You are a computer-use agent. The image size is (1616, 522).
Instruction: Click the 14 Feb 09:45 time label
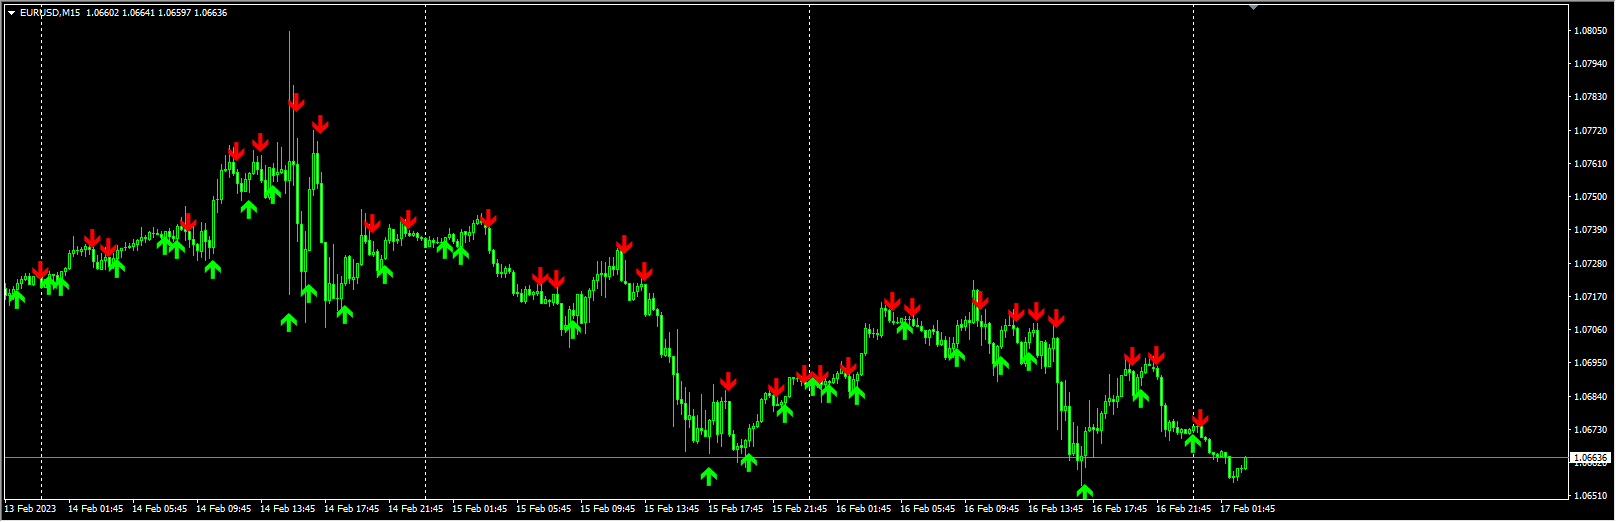click(224, 509)
